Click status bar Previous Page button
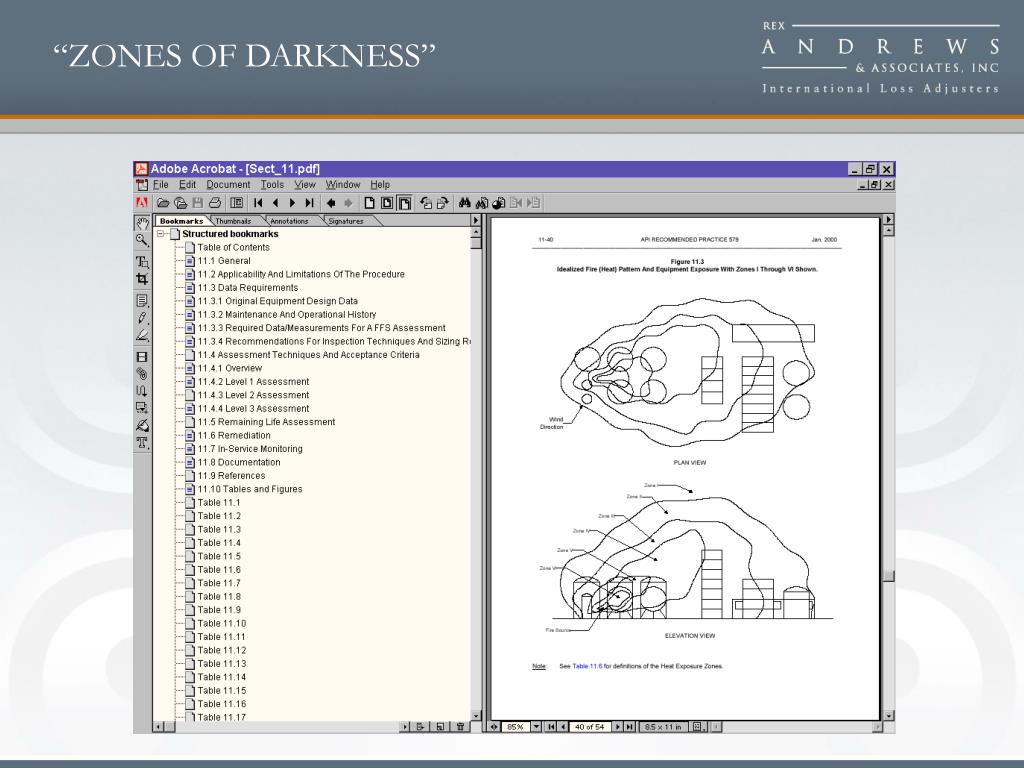The width and height of the screenshot is (1024, 768). click(x=563, y=726)
